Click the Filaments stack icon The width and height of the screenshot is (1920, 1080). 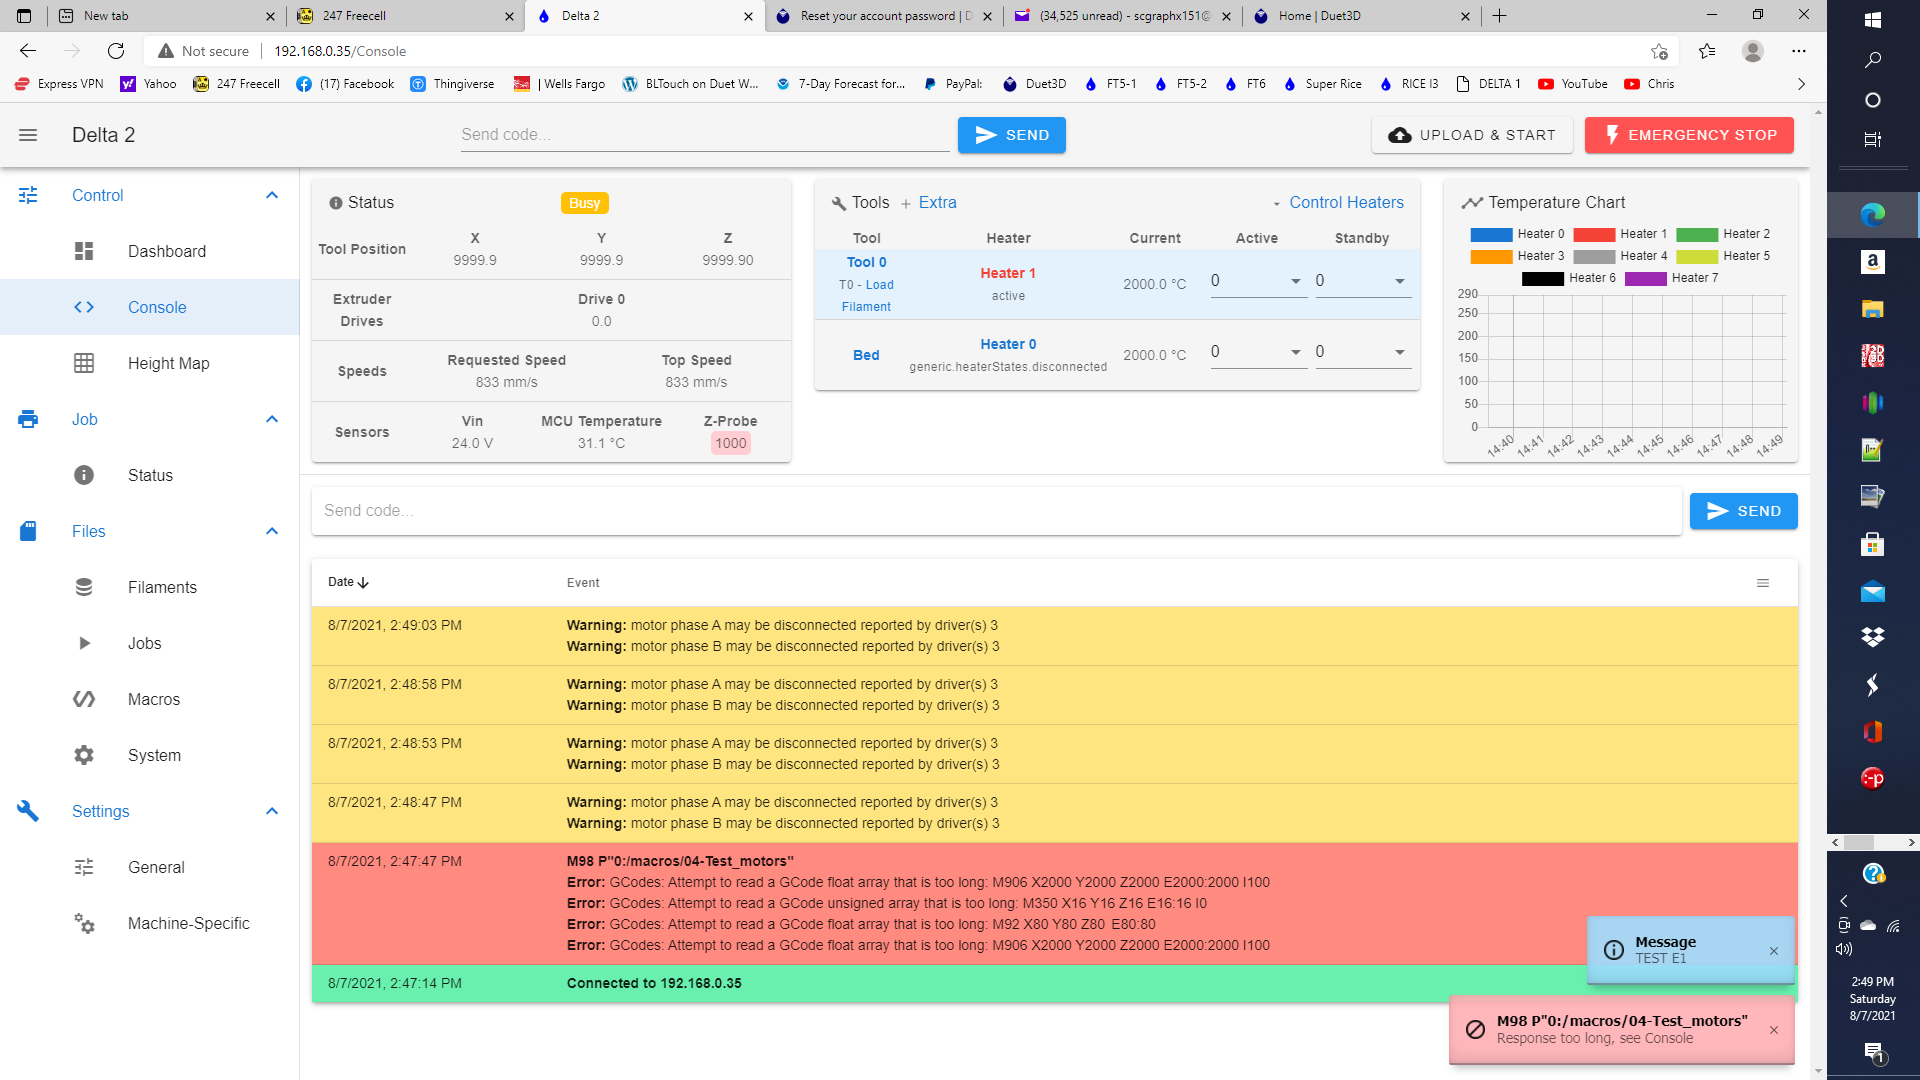coord(84,587)
